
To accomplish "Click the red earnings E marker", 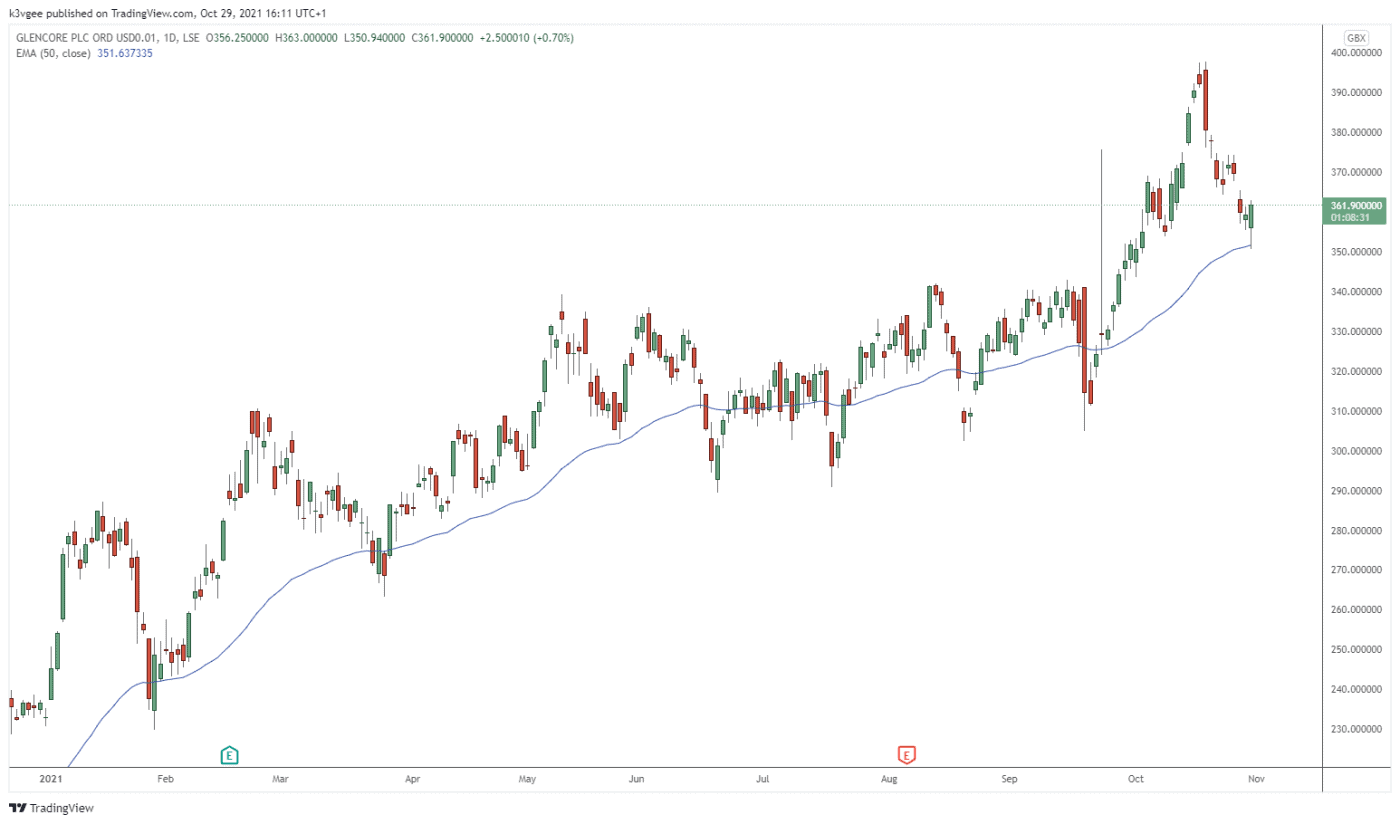I will [907, 755].
